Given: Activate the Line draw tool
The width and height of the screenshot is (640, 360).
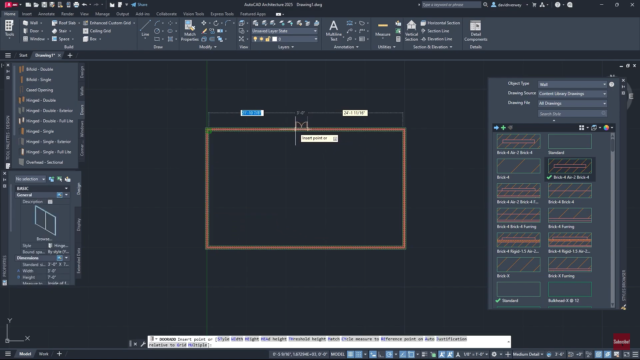Looking at the screenshot, I should click(x=145, y=29).
